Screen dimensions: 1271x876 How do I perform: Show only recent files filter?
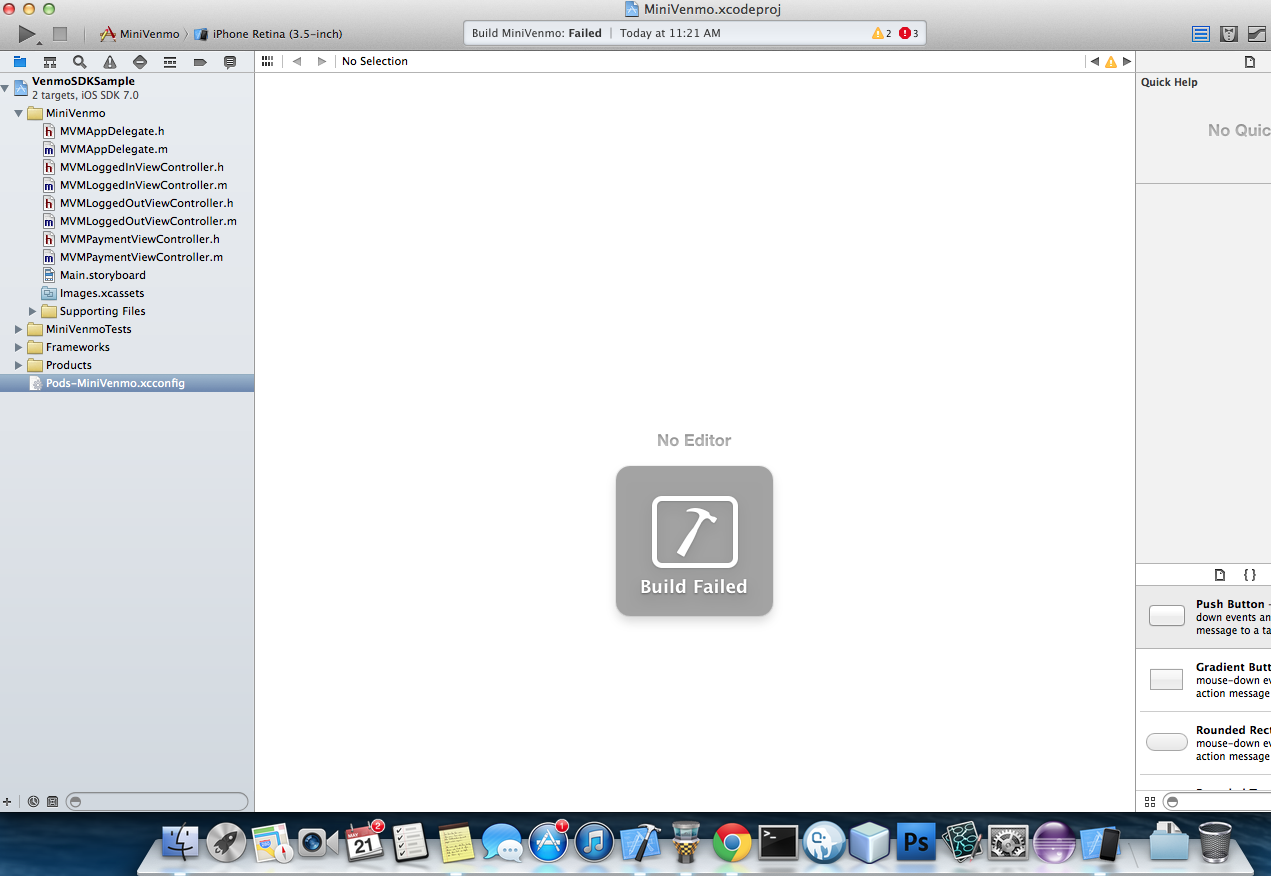33,801
